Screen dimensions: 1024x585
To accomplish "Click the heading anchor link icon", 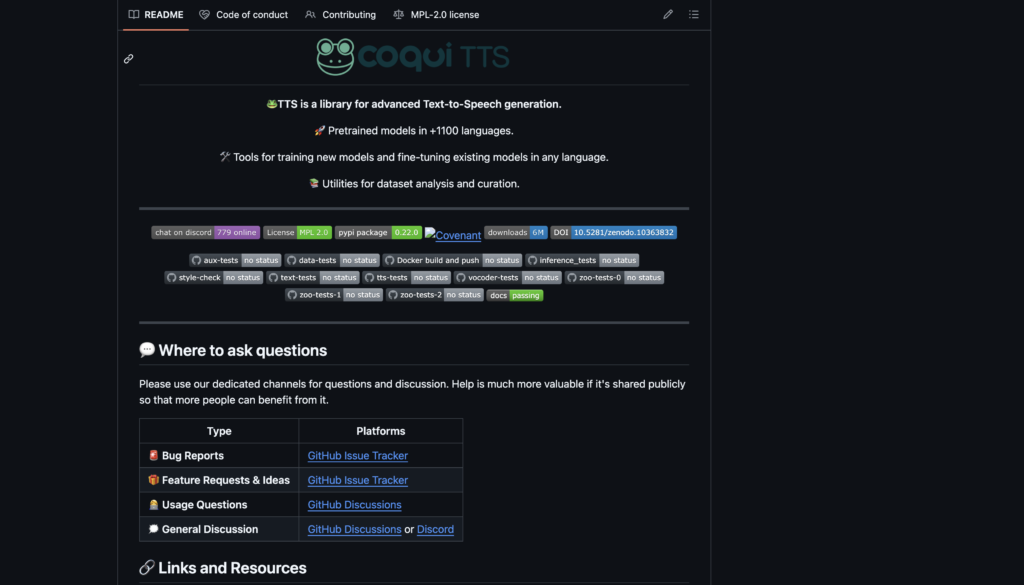I will [129, 59].
